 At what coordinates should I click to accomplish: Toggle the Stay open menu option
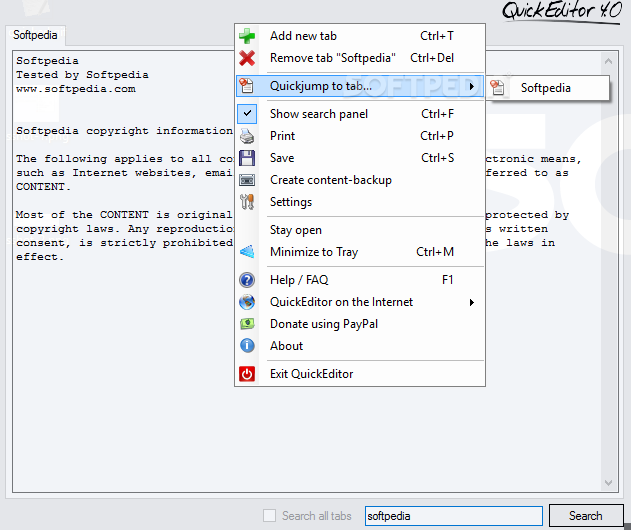(x=360, y=230)
